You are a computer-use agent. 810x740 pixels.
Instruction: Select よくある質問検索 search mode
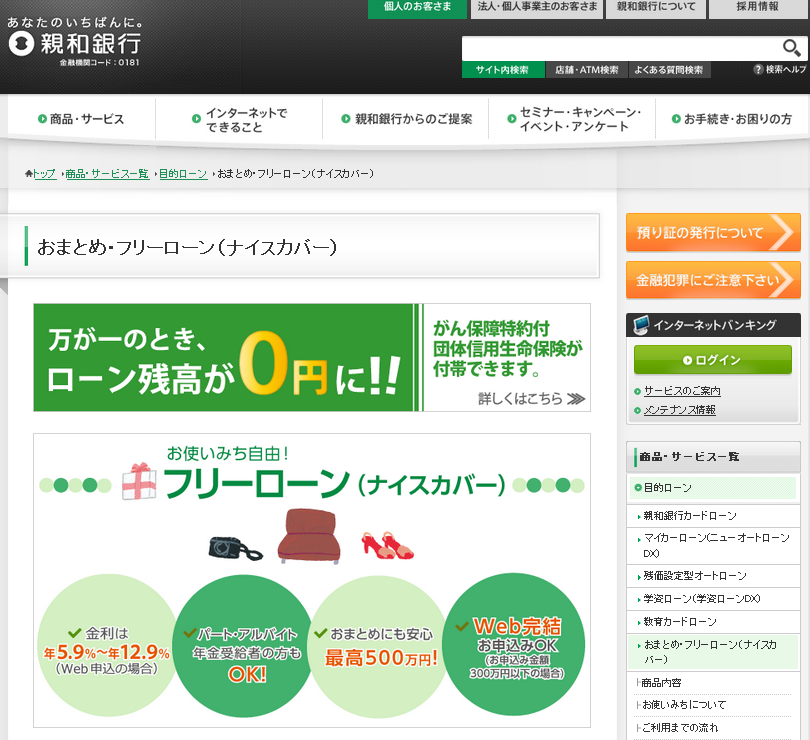point(669,70)
